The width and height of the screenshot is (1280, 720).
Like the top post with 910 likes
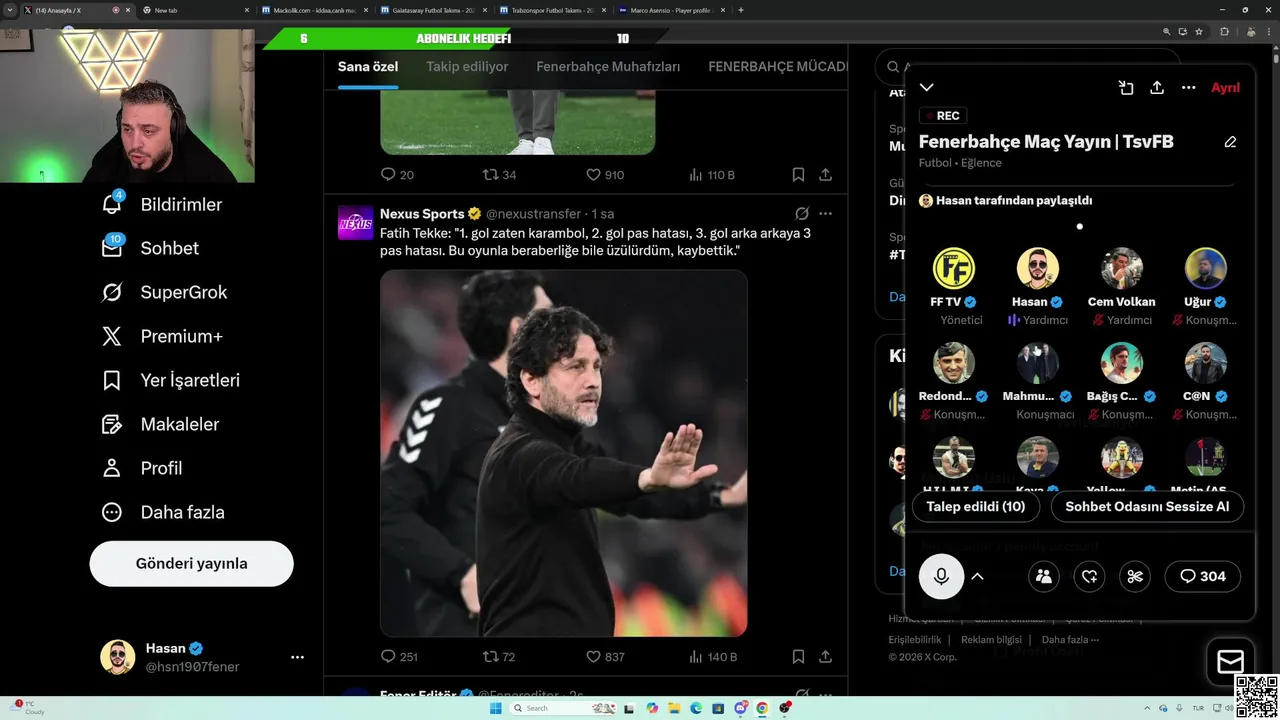605,175
